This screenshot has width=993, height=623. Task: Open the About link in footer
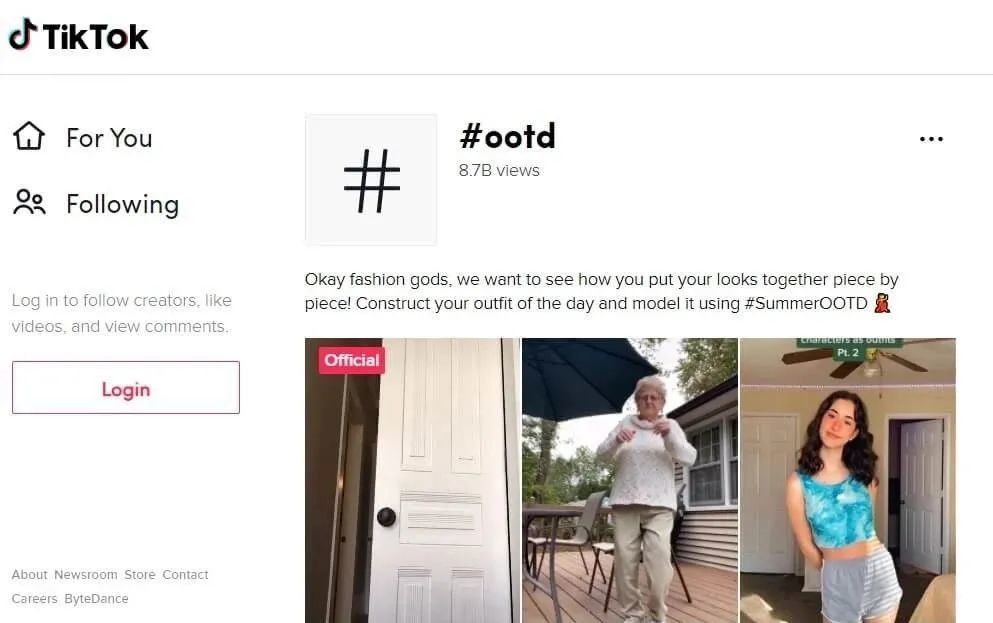[x=29, y=574]
